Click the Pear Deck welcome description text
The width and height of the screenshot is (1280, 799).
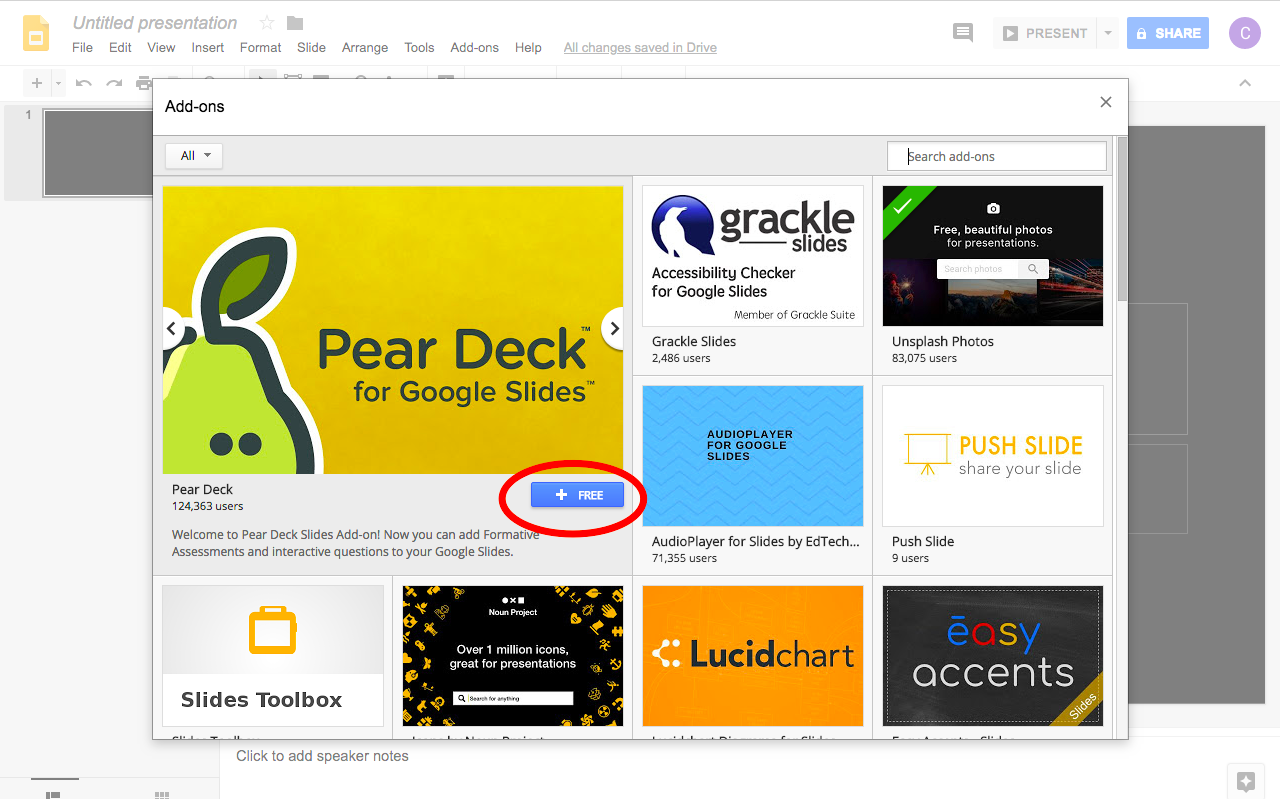355,543
